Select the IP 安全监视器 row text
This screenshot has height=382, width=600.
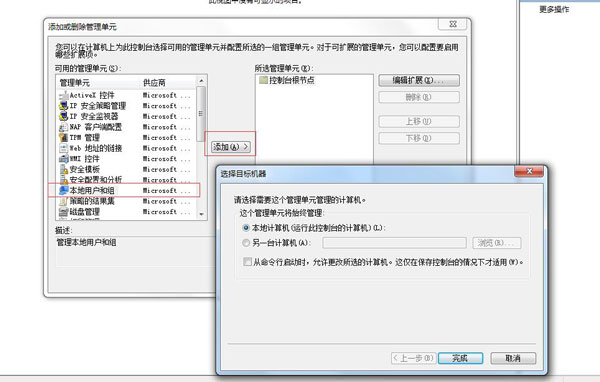tap(94, 116)
